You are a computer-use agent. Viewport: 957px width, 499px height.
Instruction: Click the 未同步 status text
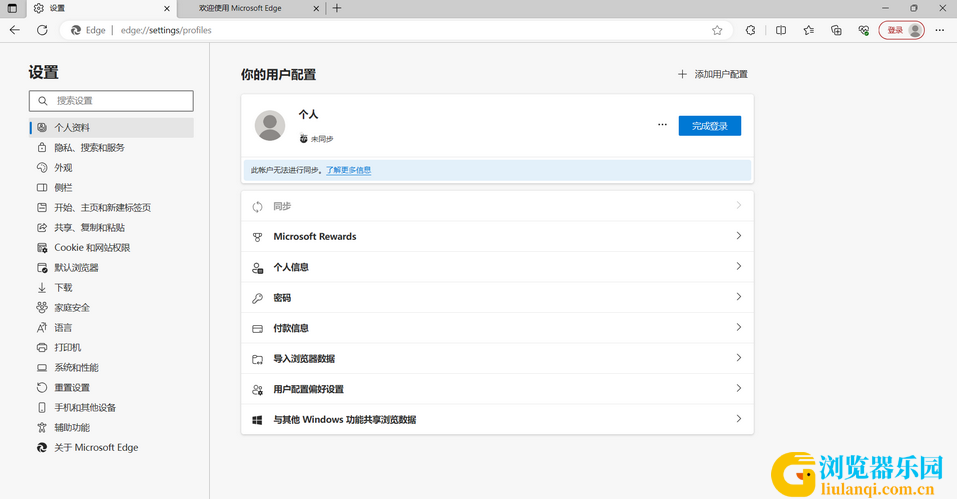point(322,139)
